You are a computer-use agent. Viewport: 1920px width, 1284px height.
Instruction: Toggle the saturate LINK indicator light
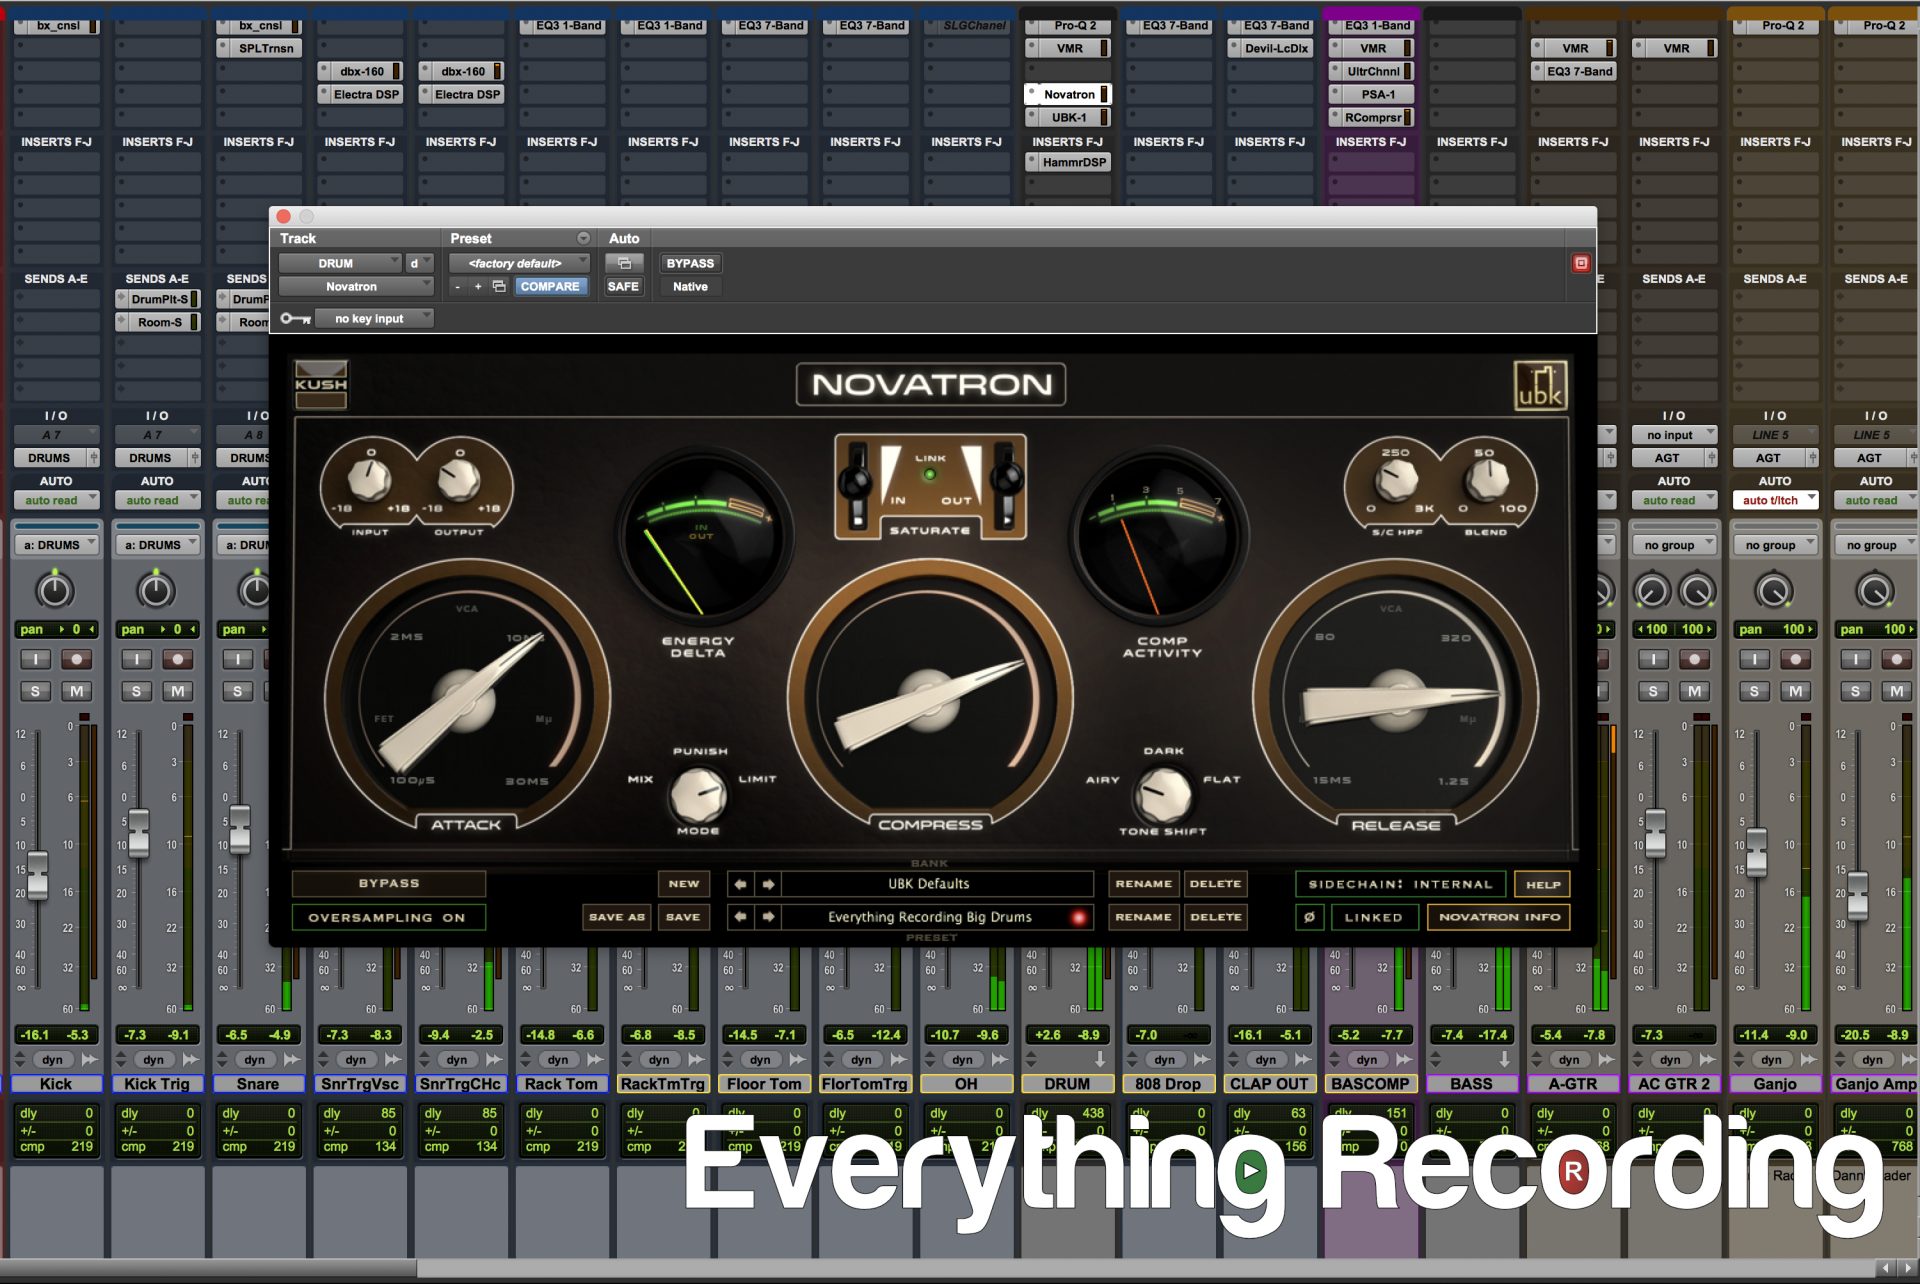(930, 475)
